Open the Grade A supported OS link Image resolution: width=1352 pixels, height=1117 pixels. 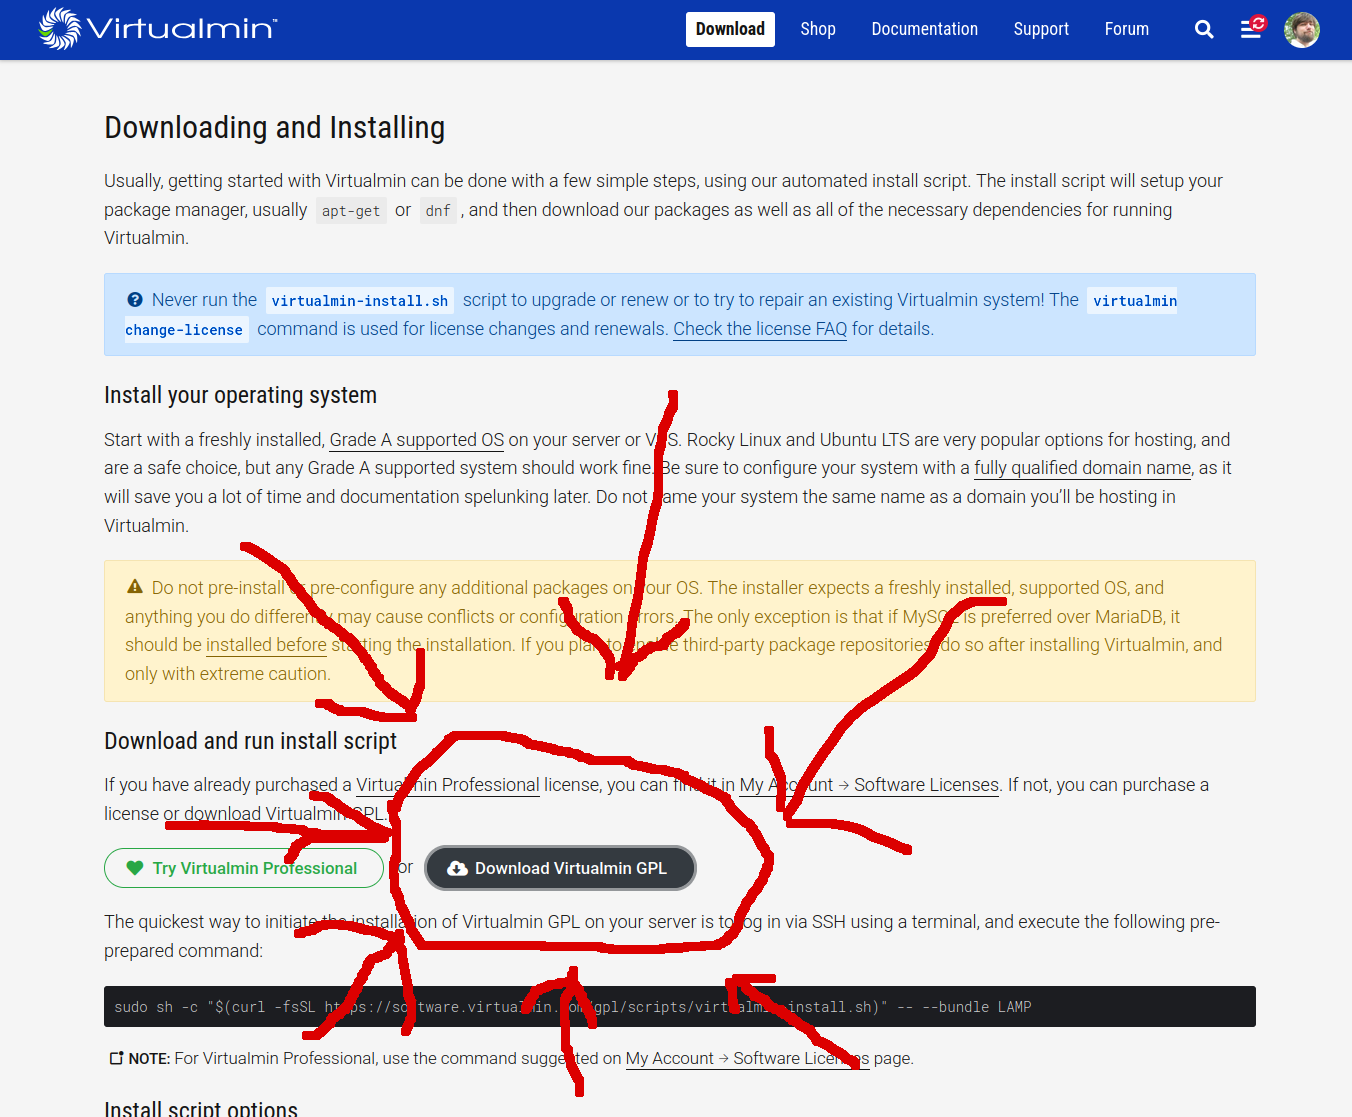[x=417, y=440]
